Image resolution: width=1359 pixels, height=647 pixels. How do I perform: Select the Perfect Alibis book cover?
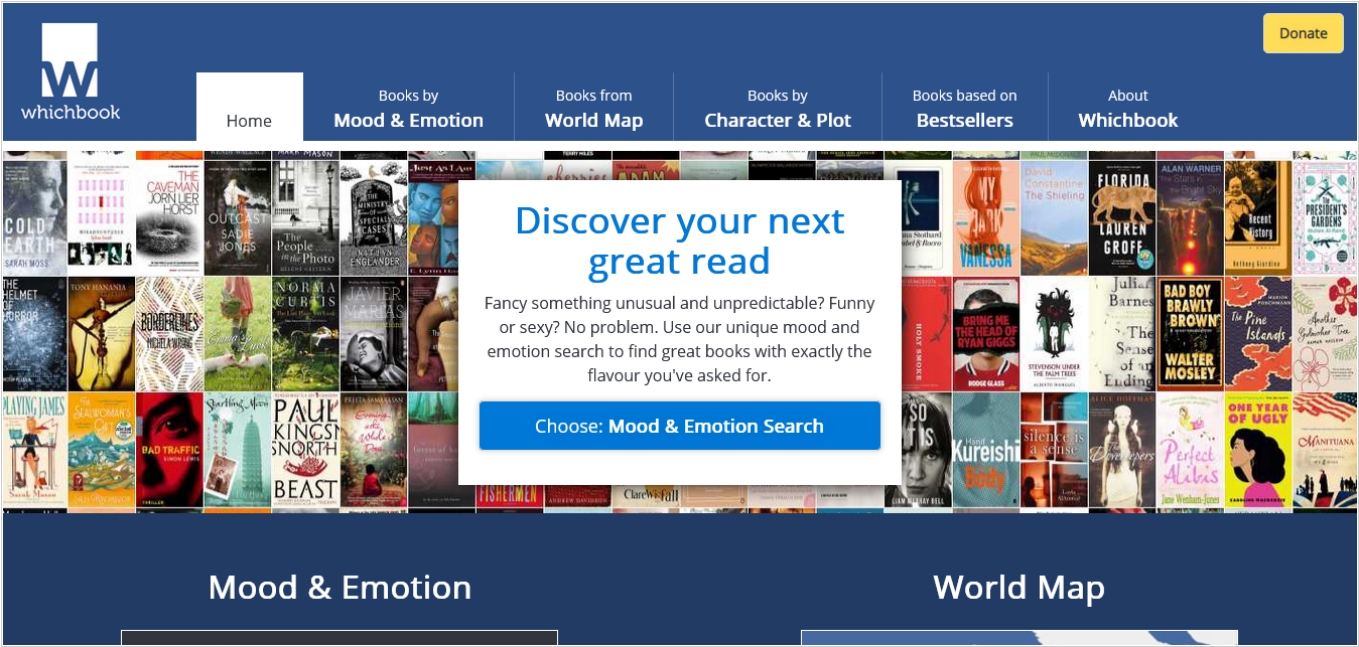(1189, 449)
